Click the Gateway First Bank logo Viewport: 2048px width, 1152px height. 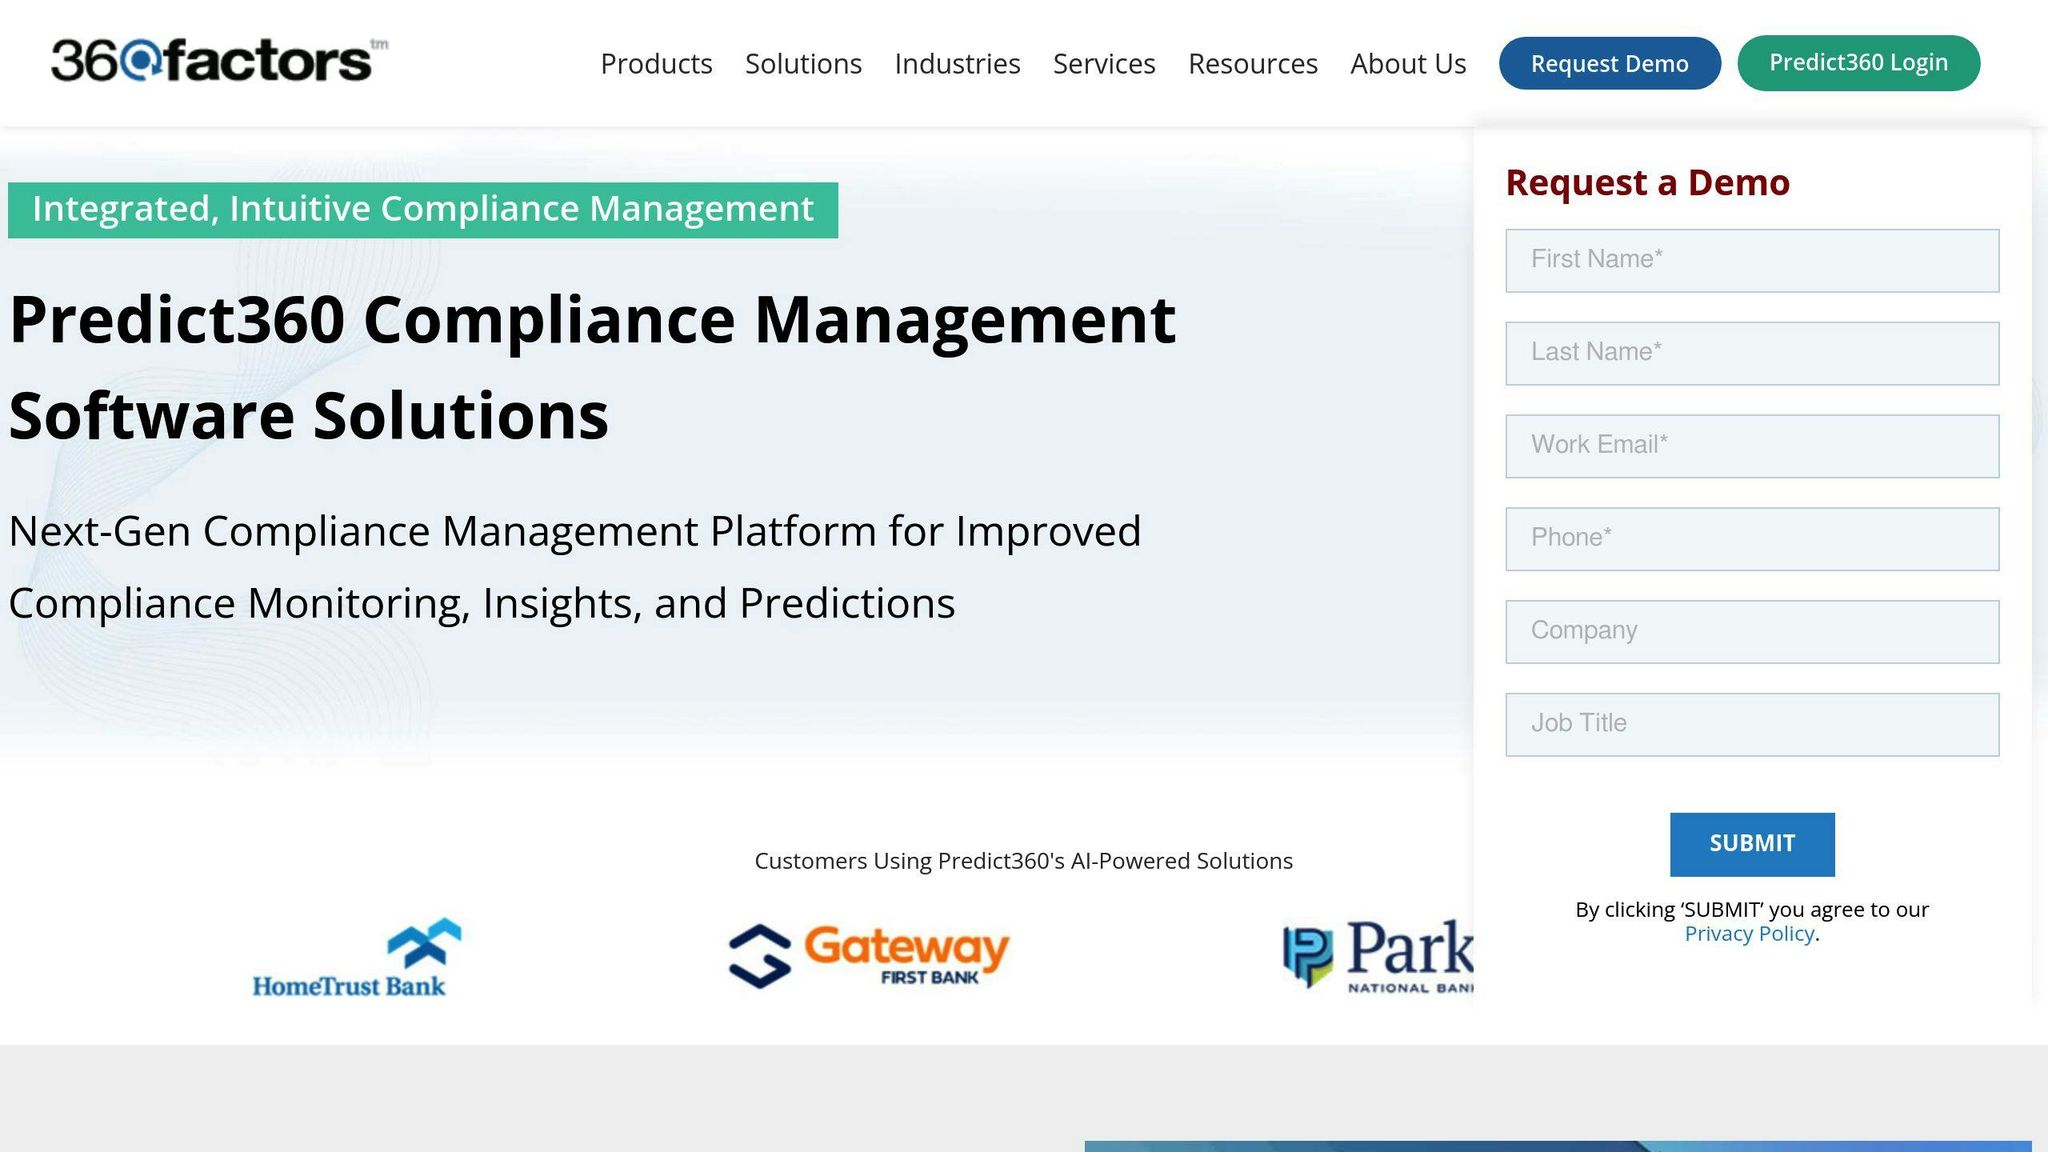pos(869,956)
